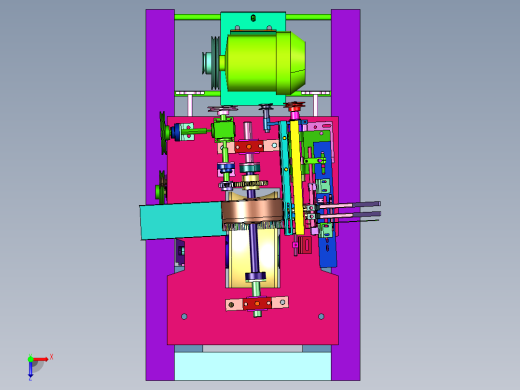This screenshot has height=390, width=520.
Task: Select the red sprocket above yellow bar
Action: pyautogui.click(x=294, y=107)
